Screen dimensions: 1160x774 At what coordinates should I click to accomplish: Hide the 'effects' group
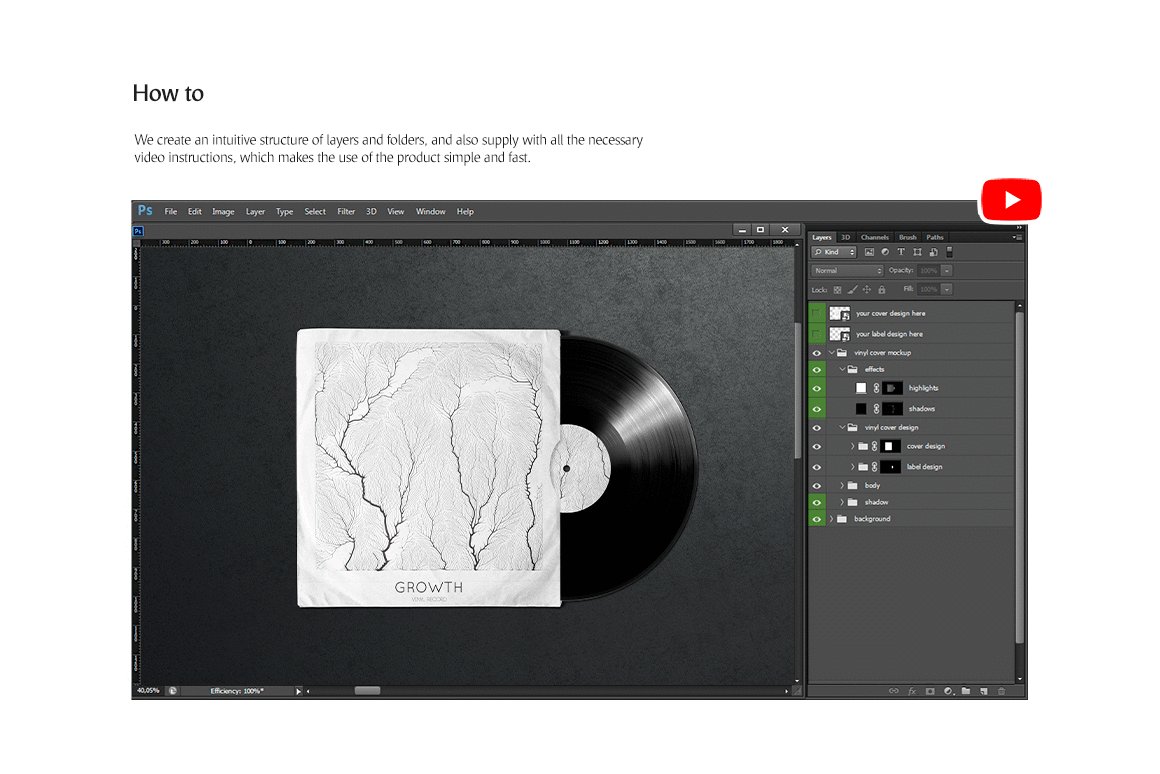(817, 369)
